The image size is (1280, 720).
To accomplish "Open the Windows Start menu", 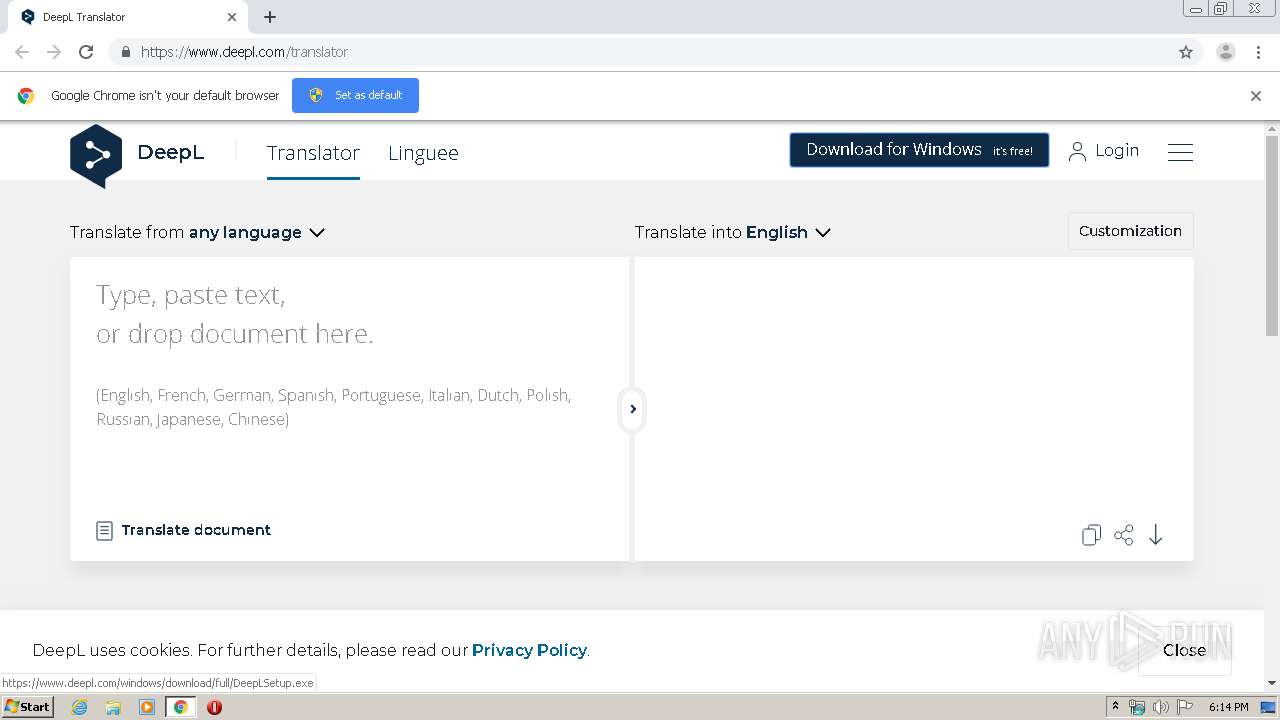I will click(27, 707).
